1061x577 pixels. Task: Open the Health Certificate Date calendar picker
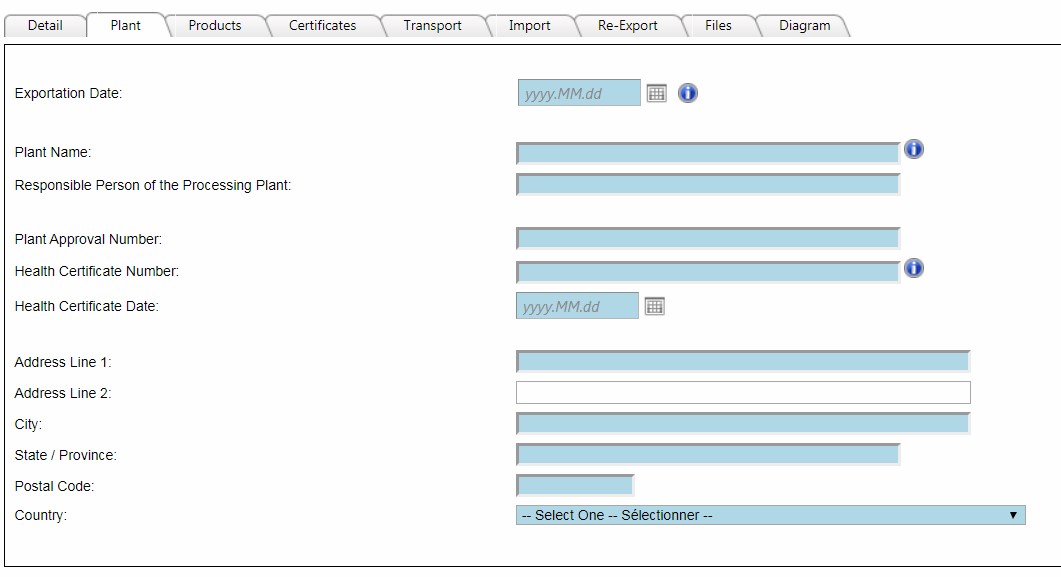tap(654, 306)
